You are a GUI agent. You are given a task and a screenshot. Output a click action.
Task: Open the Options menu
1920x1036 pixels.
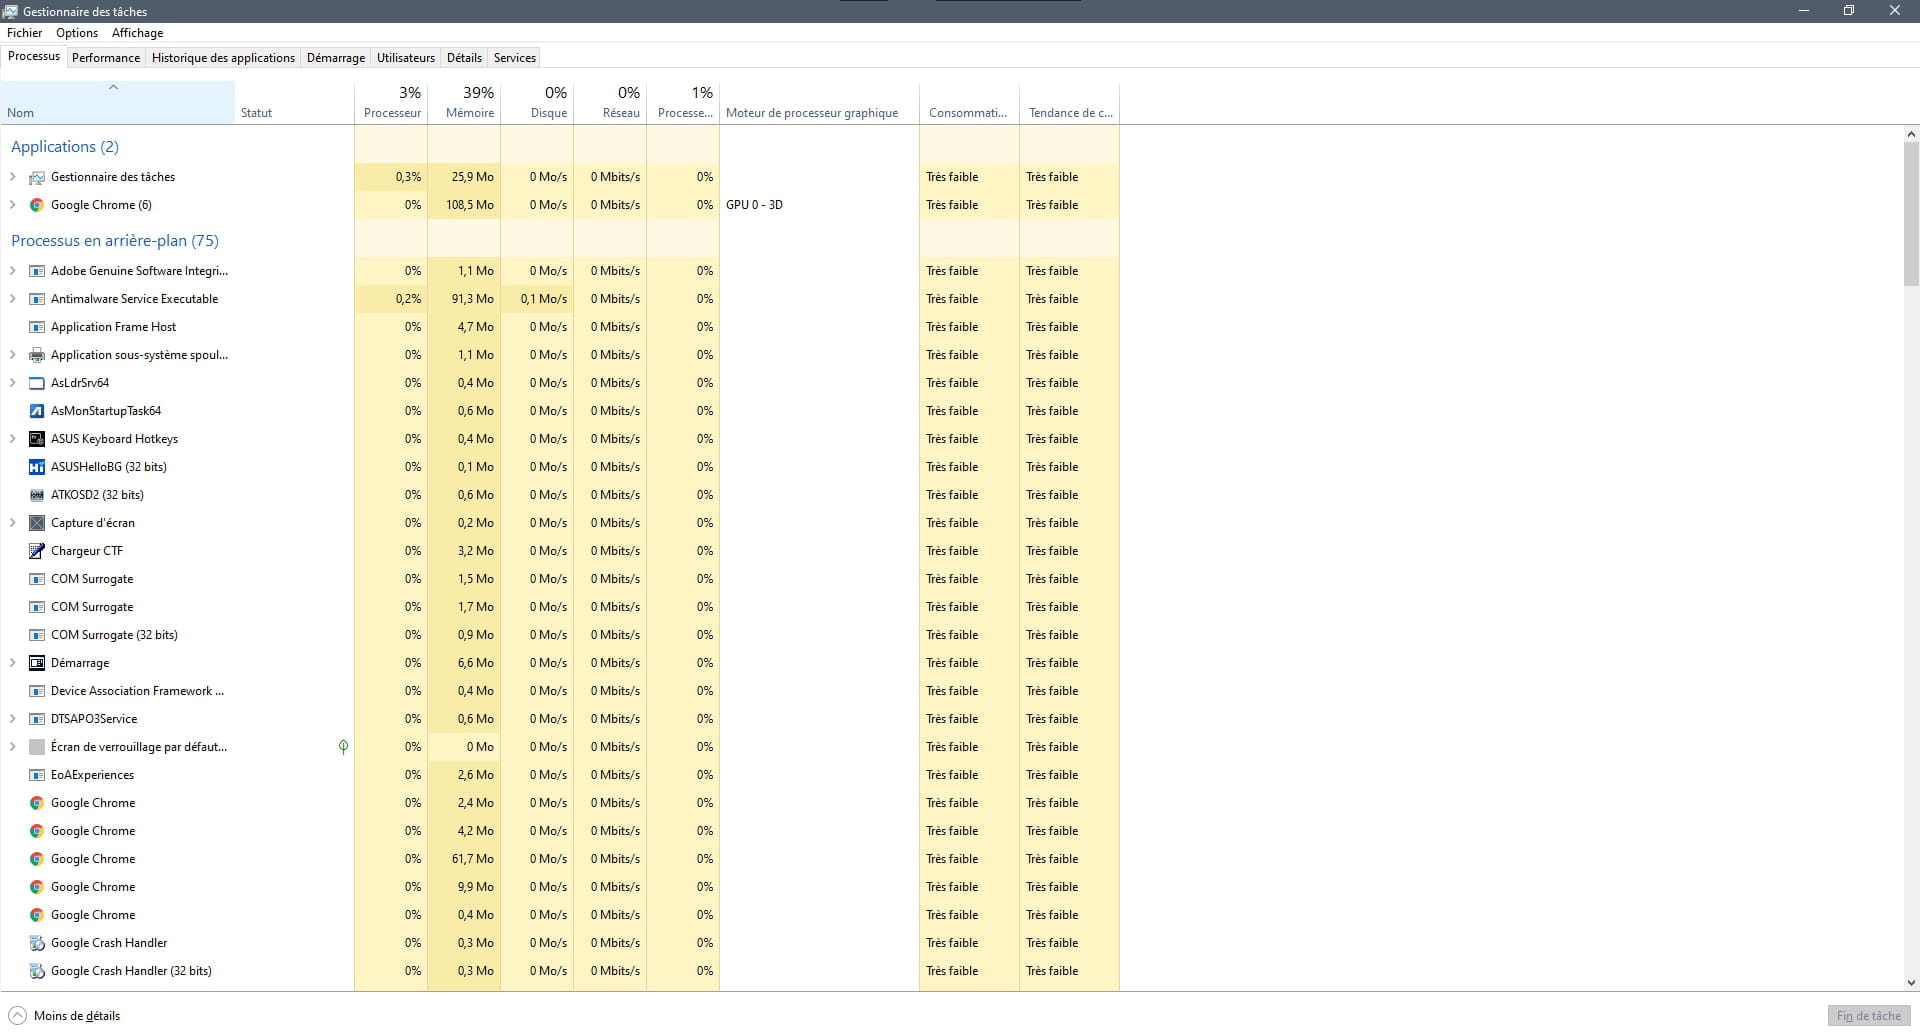pyautogui.click(x=77, y=33)
